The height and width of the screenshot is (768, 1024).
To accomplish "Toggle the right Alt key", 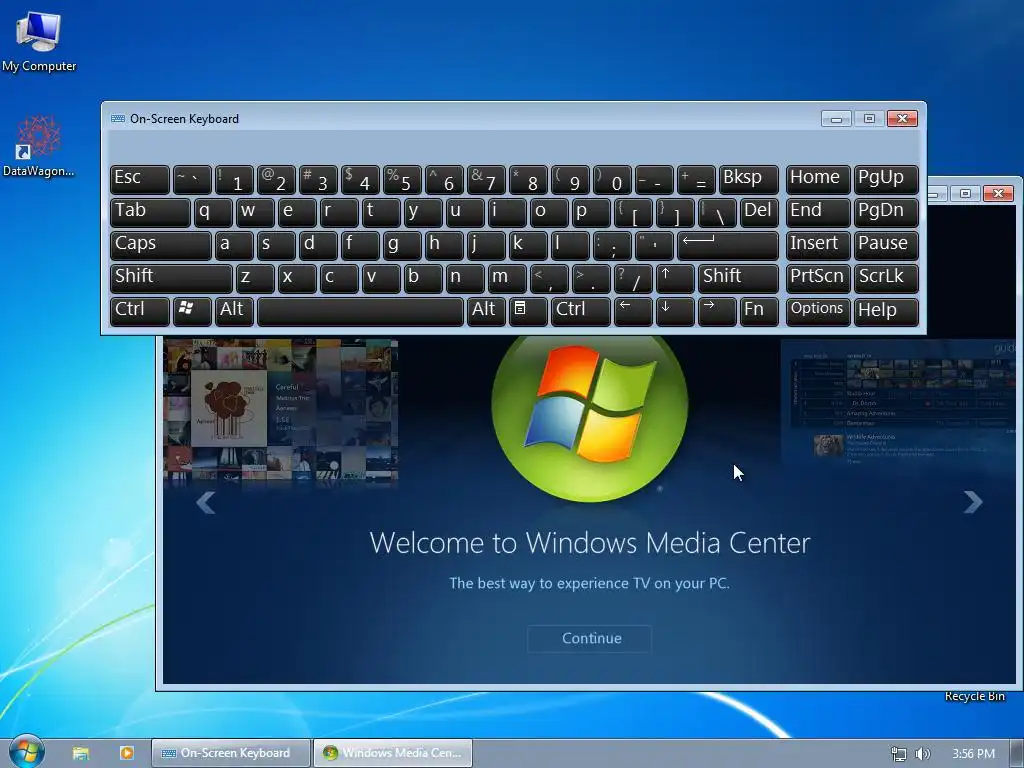I will tap(486, 311).
